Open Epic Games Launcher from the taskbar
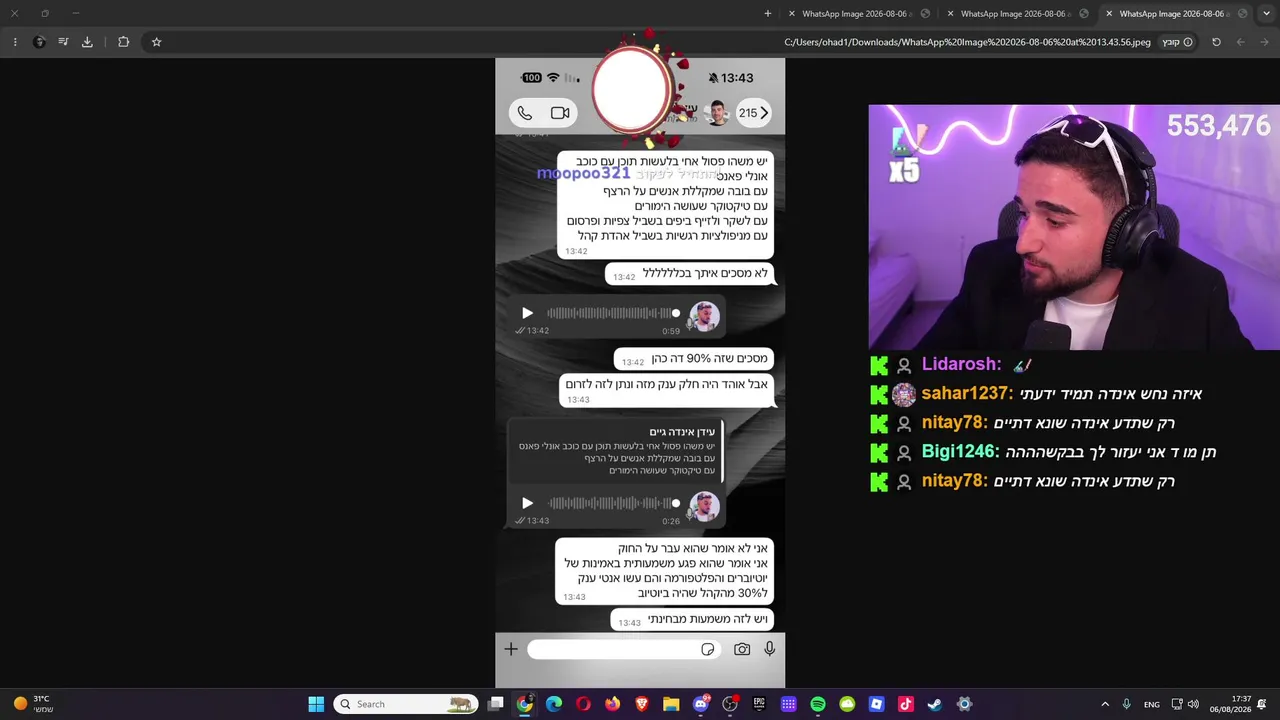Screen dimensions: 1280x720 click(x=759, y=704)
